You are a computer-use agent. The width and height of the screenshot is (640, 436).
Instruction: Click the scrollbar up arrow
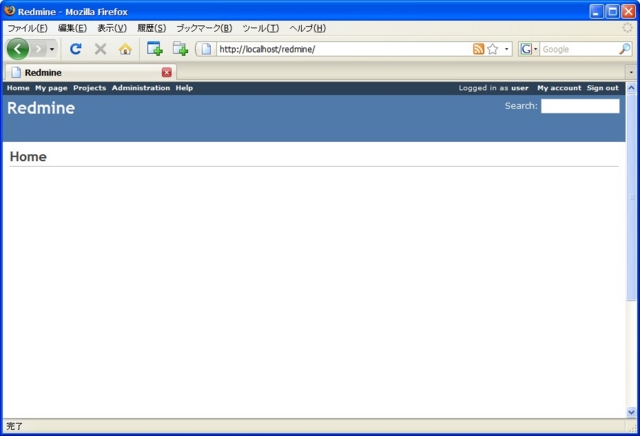tap(631, 88)
